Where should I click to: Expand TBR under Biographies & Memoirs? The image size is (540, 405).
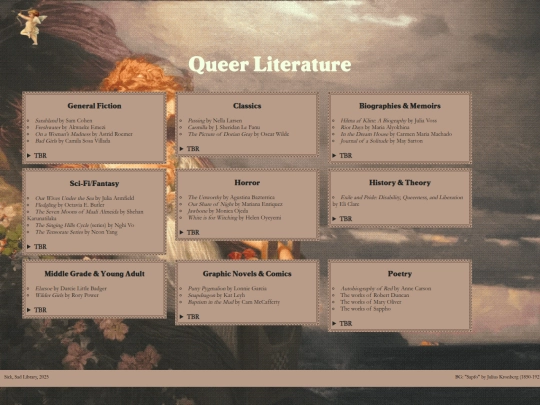coord(342,156)
